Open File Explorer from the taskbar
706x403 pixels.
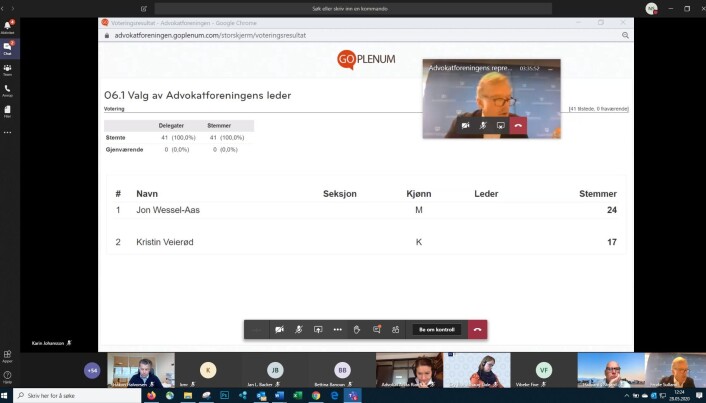click(188, 396)
